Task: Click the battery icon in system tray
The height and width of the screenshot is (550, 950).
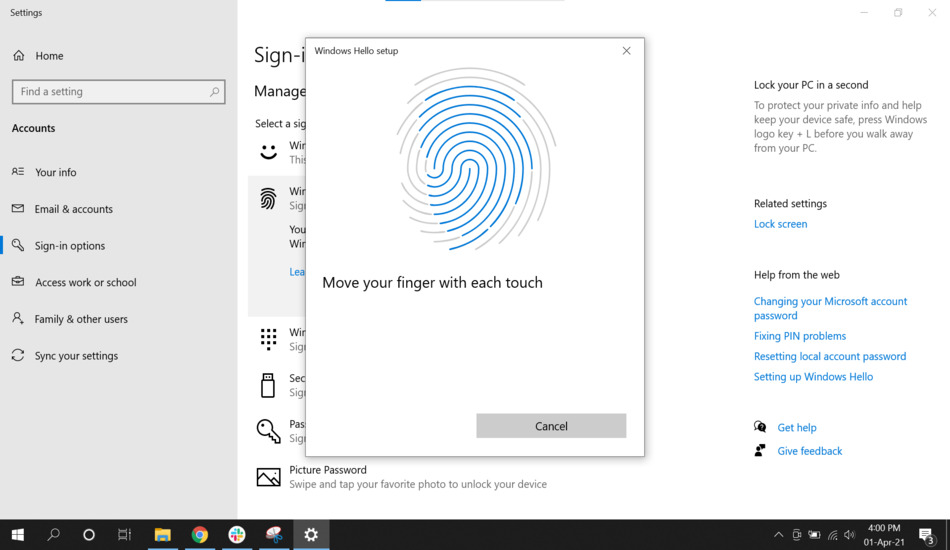Action: tap(814, 535)
